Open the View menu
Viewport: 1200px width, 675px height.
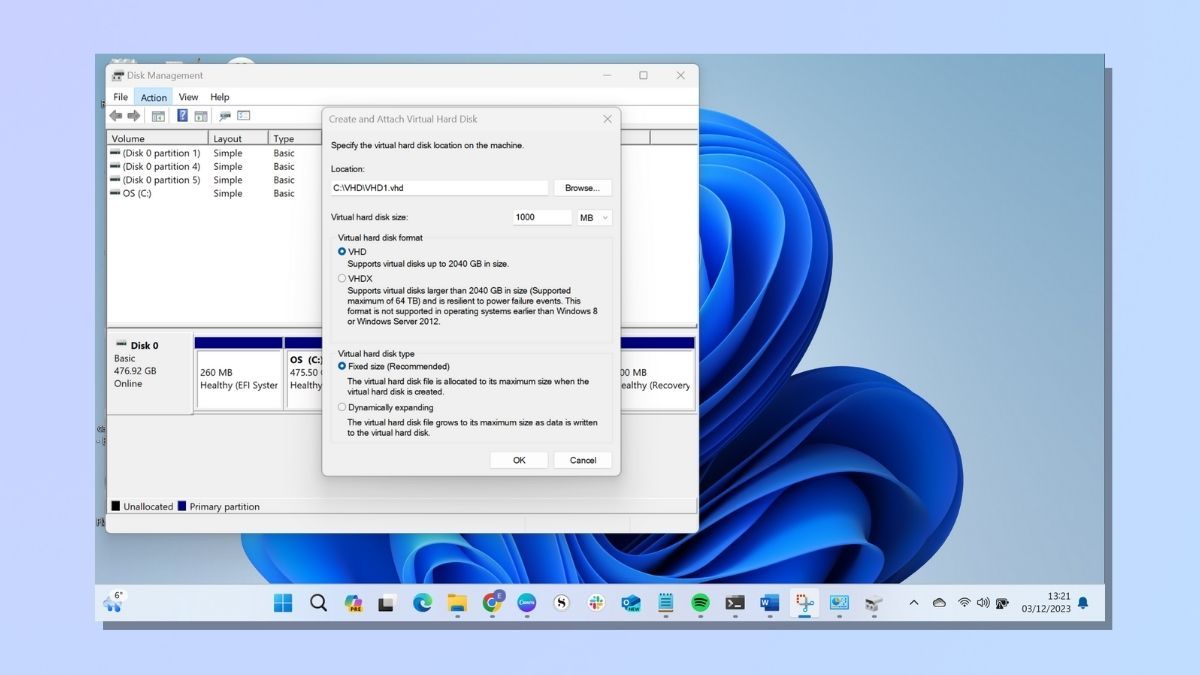tap(188, 97)
